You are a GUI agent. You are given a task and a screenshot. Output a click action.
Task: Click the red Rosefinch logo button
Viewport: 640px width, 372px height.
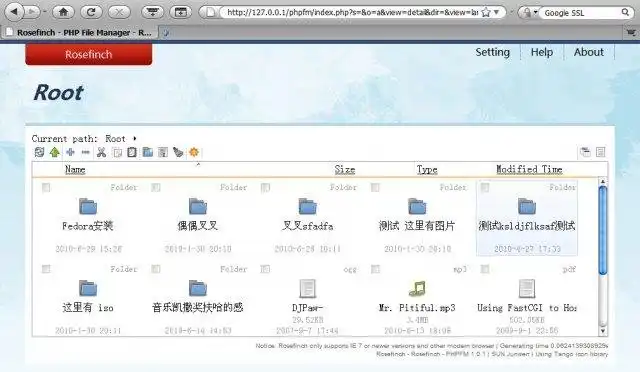coord(89,54)
